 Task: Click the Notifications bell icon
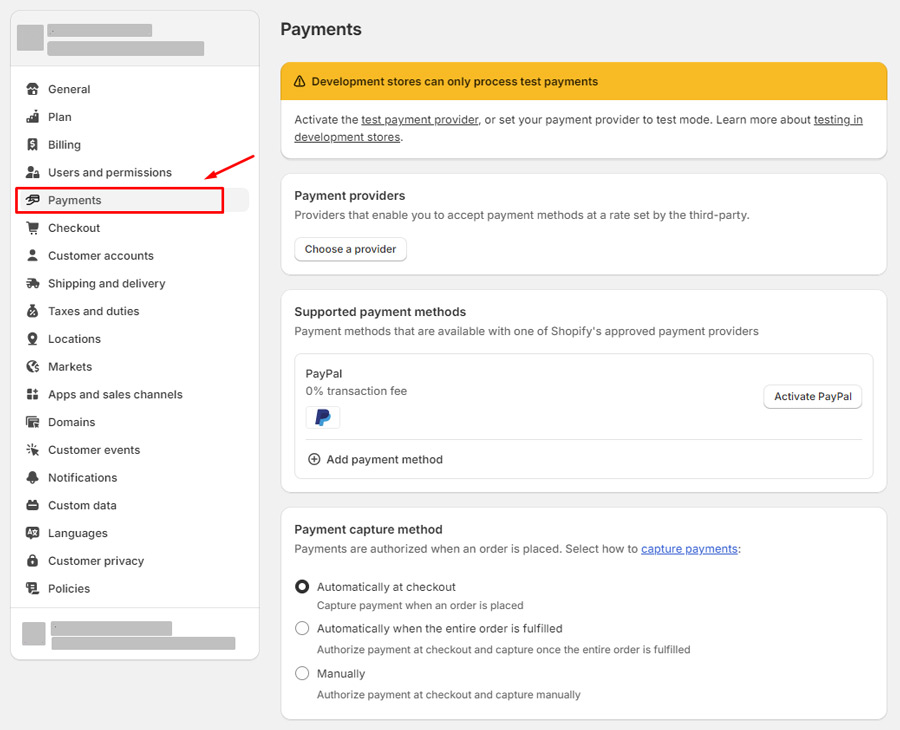coord(32,478)
